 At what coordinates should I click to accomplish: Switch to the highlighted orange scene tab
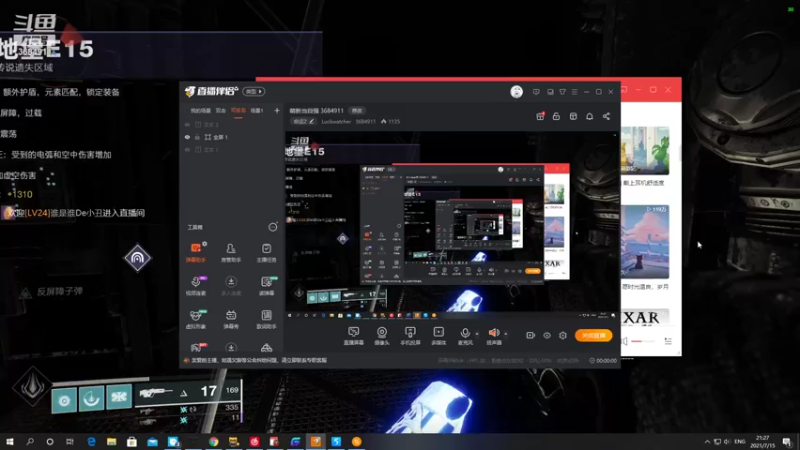coord(238,110)
